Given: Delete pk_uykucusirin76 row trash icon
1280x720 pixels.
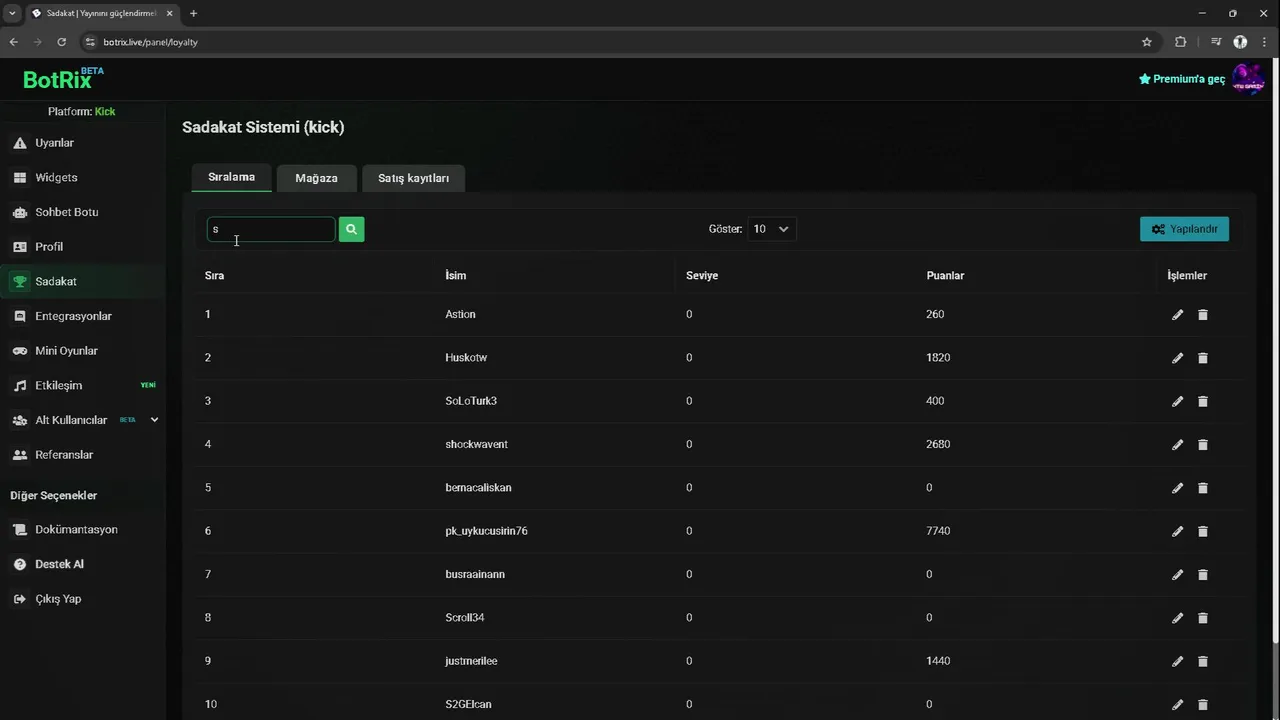Looking at the screenshot, I should pos(1203,531).
